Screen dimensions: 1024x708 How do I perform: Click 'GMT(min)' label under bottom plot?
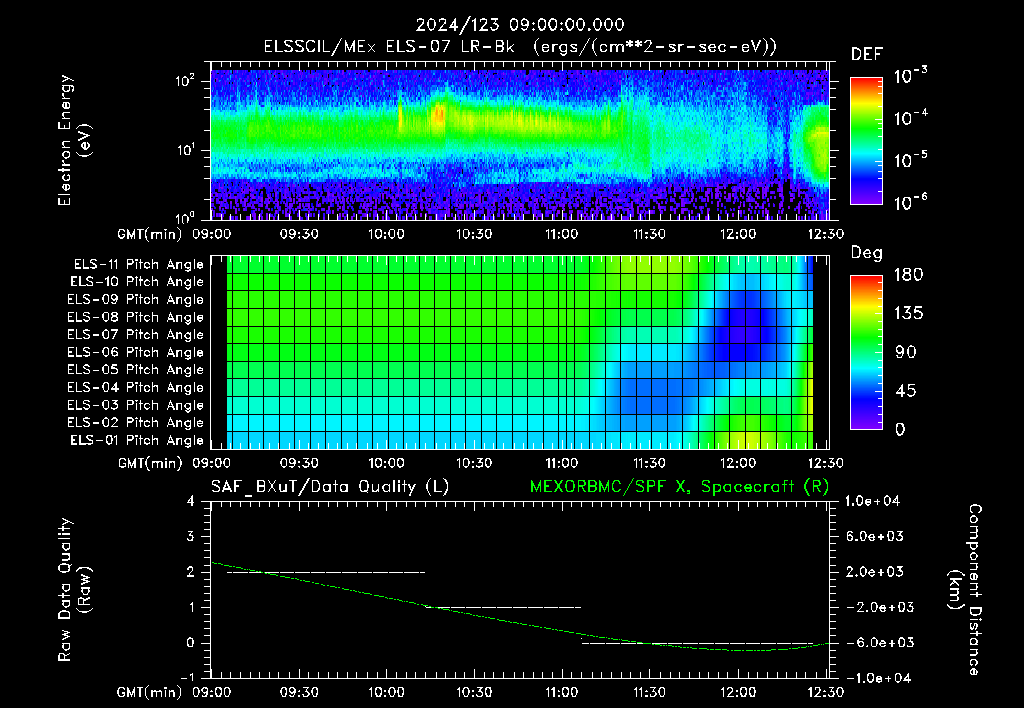[x=150, y=692]
